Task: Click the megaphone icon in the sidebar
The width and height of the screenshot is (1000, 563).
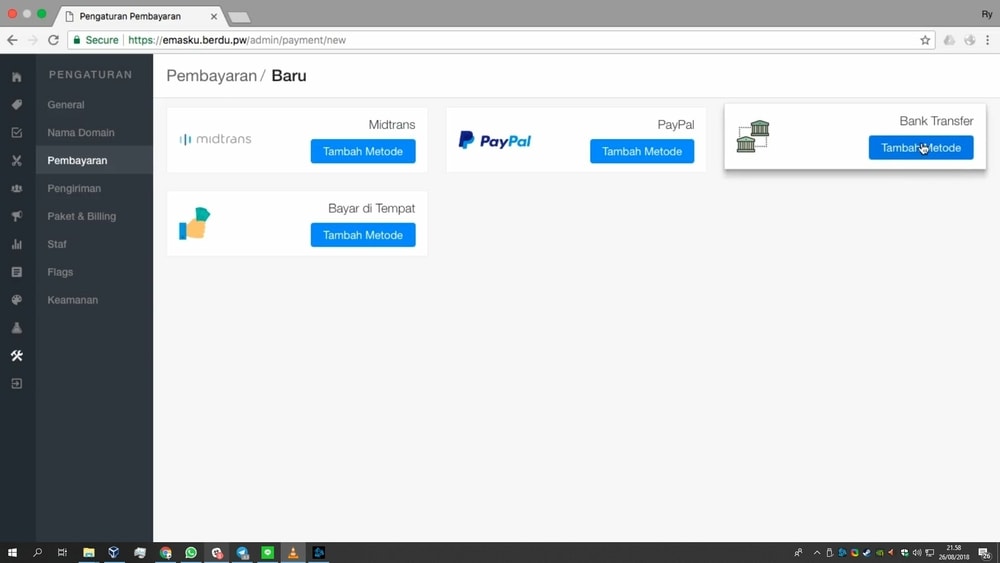Action: (17, 216)
